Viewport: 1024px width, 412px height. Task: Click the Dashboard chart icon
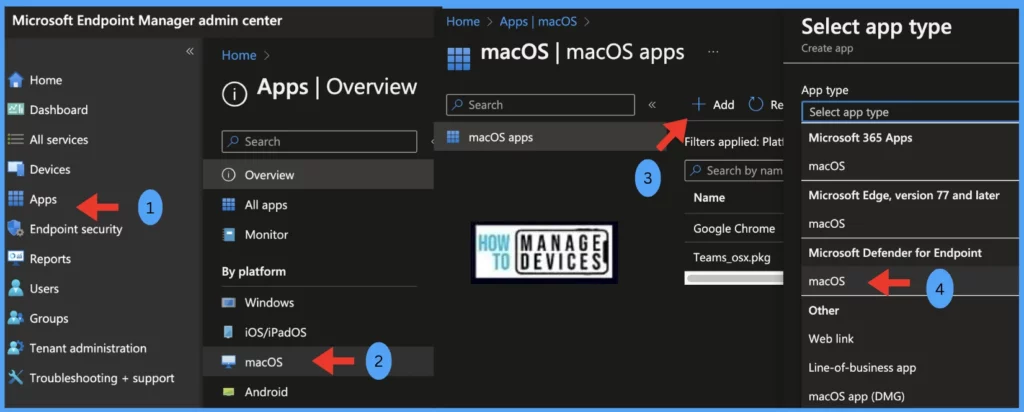(16, 110)
